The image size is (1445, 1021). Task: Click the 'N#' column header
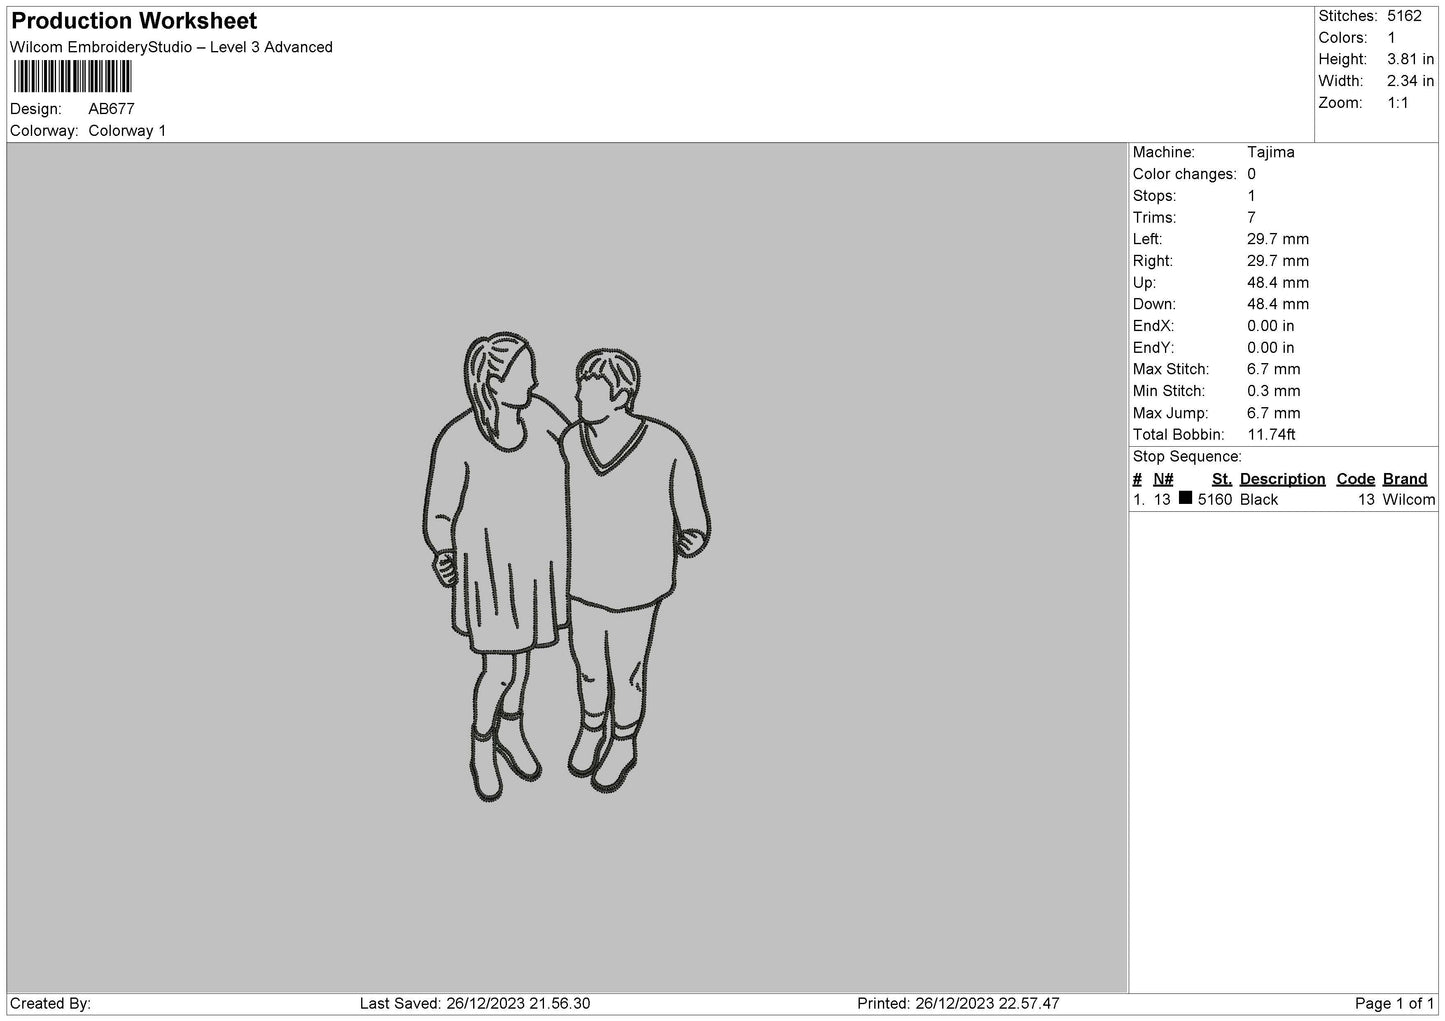pos(1163,479)
